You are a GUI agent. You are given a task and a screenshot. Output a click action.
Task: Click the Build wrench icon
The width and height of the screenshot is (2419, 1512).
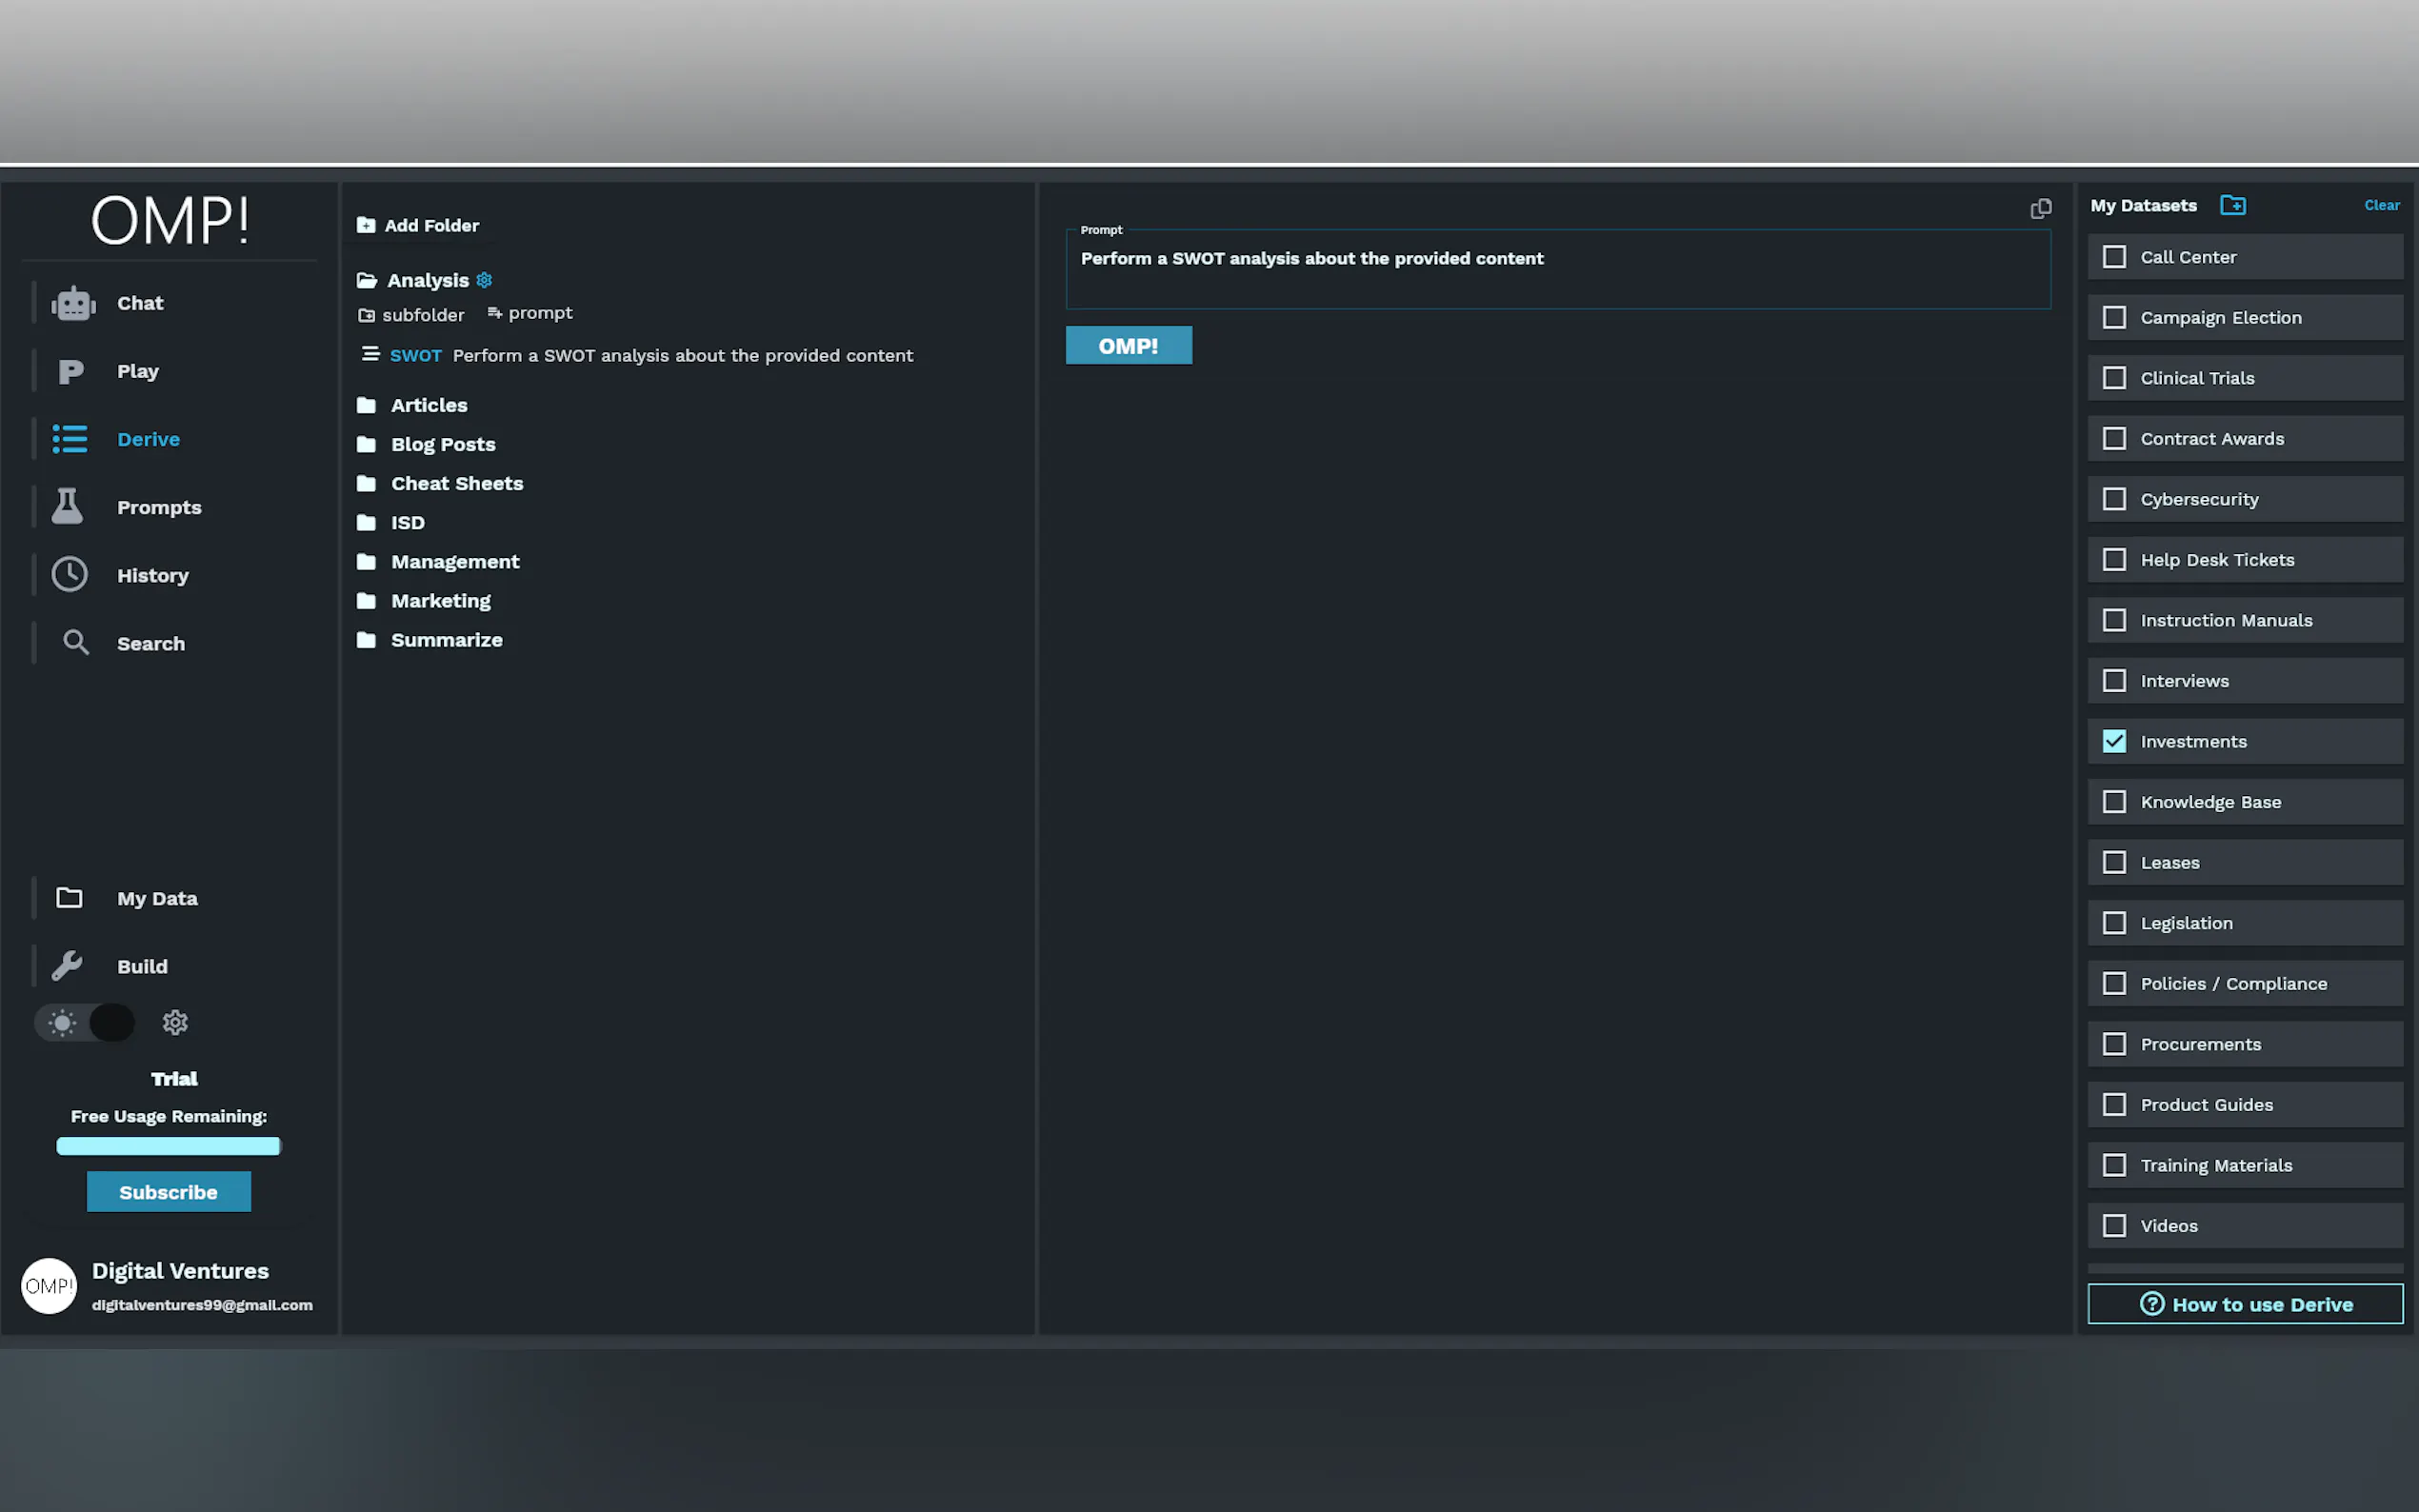tap(68, 966)
